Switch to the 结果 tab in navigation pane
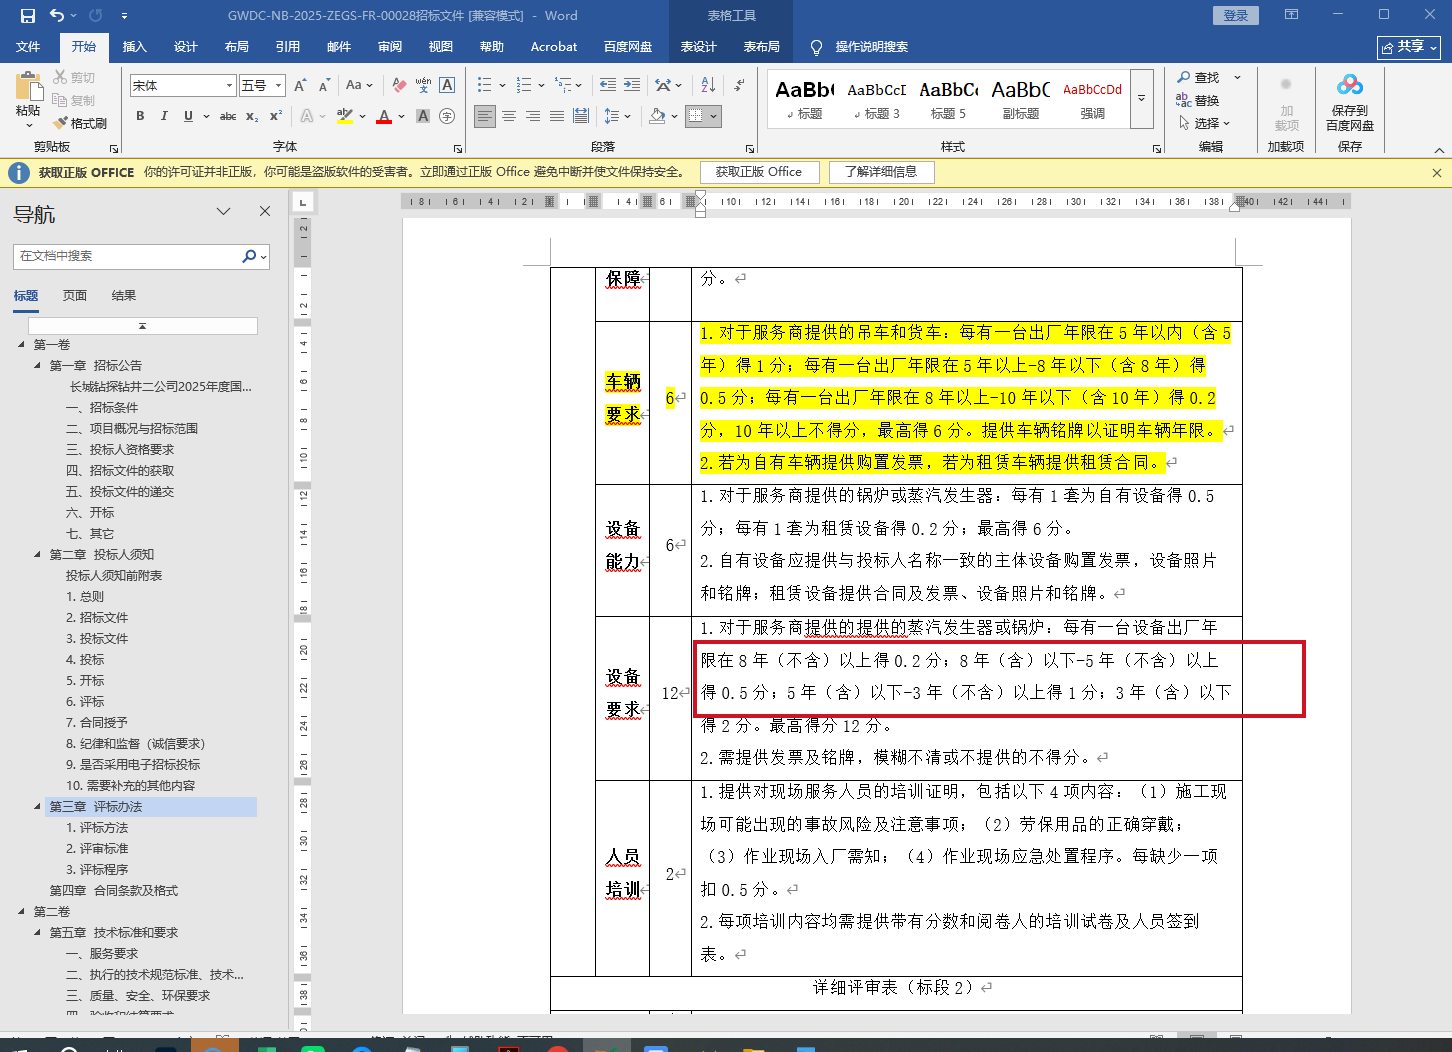This screenshot has height=1052, width=1452. point(124,296)
